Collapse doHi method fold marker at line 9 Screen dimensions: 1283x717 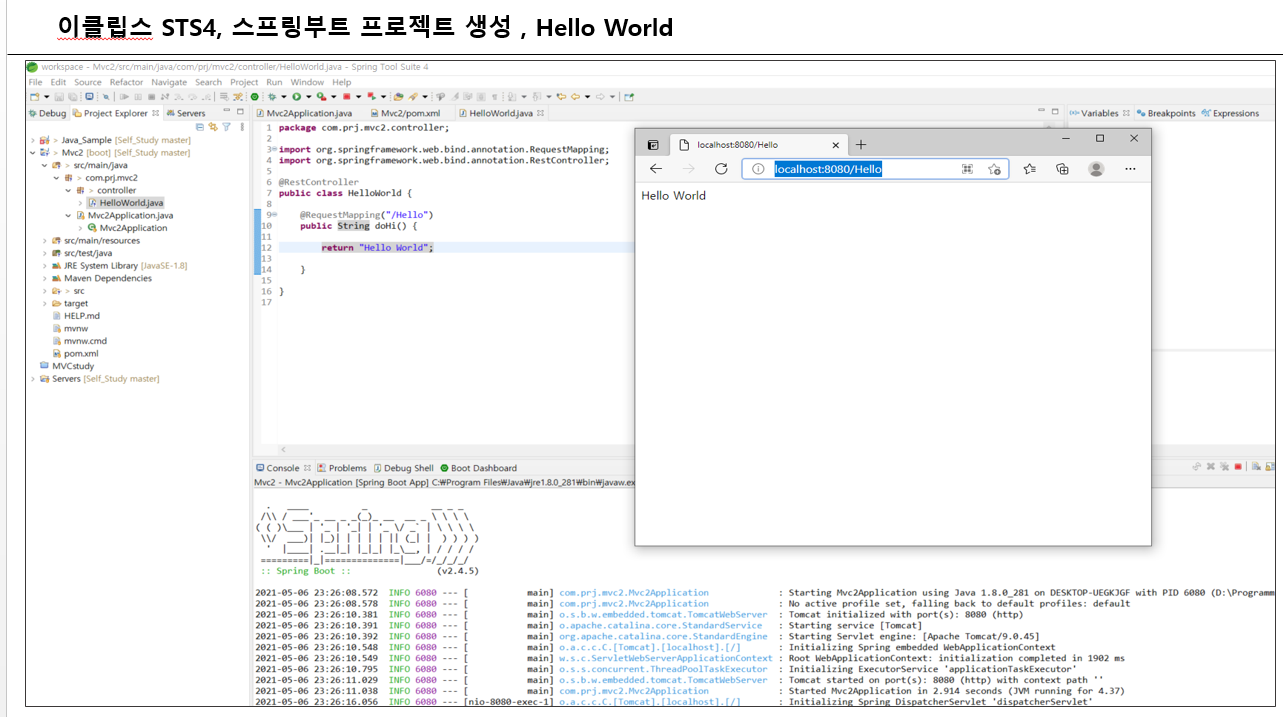pyautogui.click(x=273, y=215)
